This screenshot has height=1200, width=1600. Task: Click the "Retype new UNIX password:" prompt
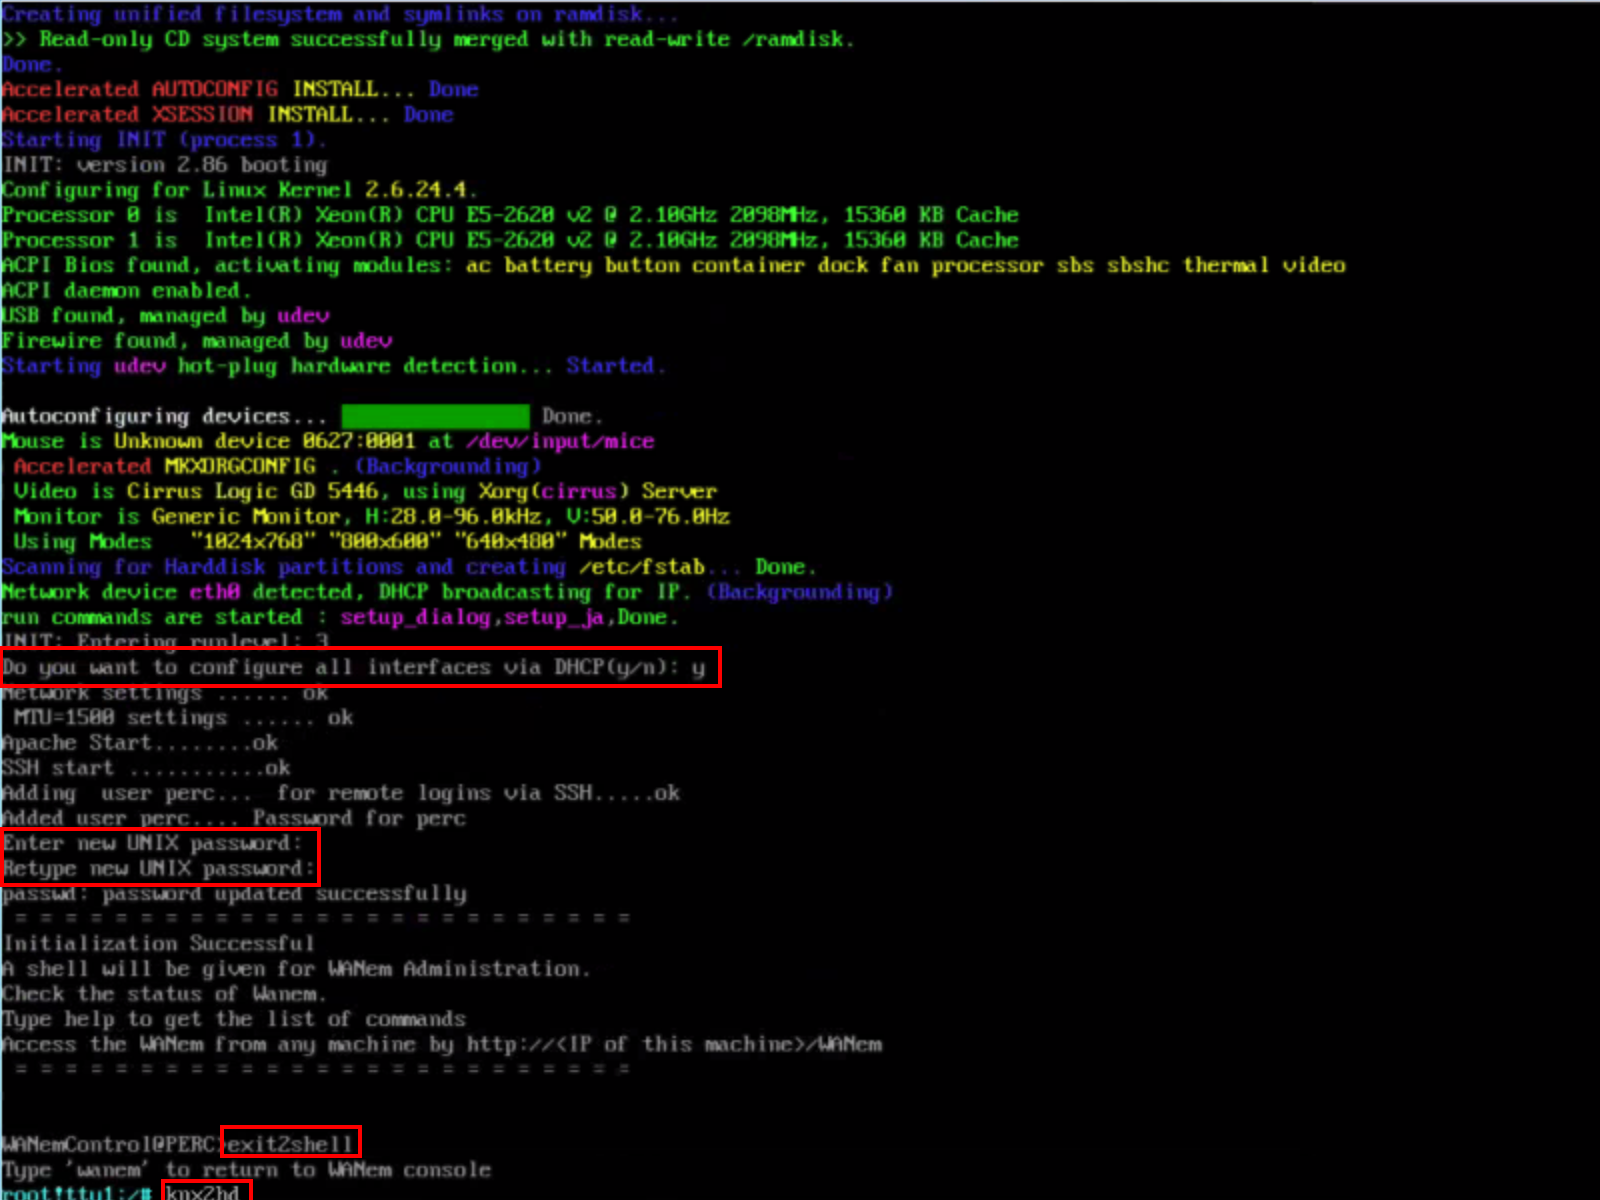158,869
